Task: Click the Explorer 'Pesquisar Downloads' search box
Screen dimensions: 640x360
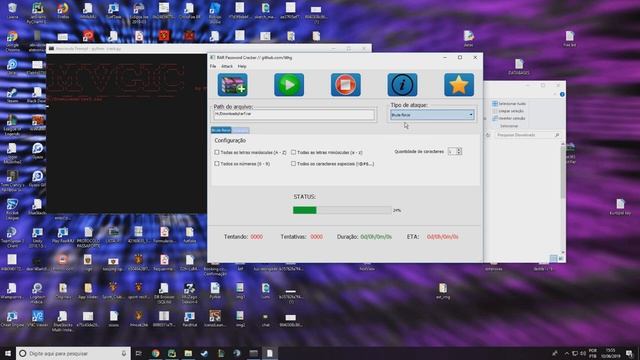Action: [527, 135]
